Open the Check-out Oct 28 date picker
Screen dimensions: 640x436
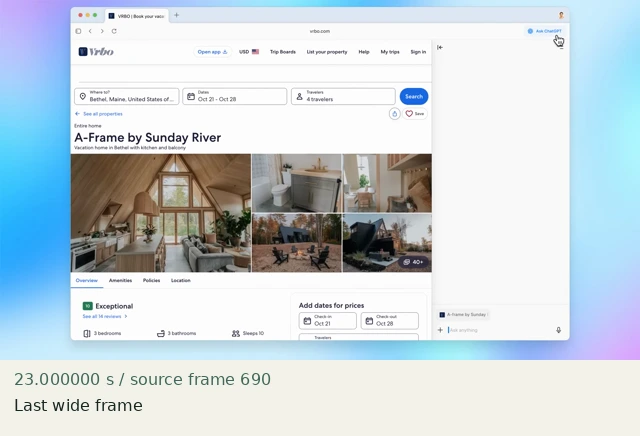coord(390,320)
